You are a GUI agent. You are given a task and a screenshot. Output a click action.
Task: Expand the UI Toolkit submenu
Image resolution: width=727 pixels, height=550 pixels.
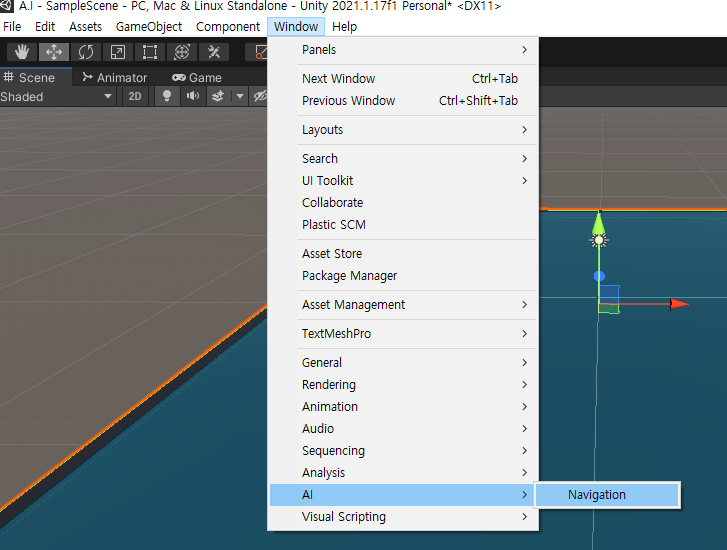(403, 180)
